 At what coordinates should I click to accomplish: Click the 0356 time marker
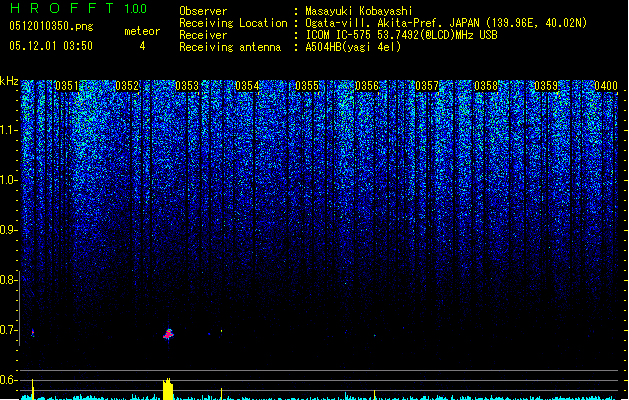[x=367, y=86]
